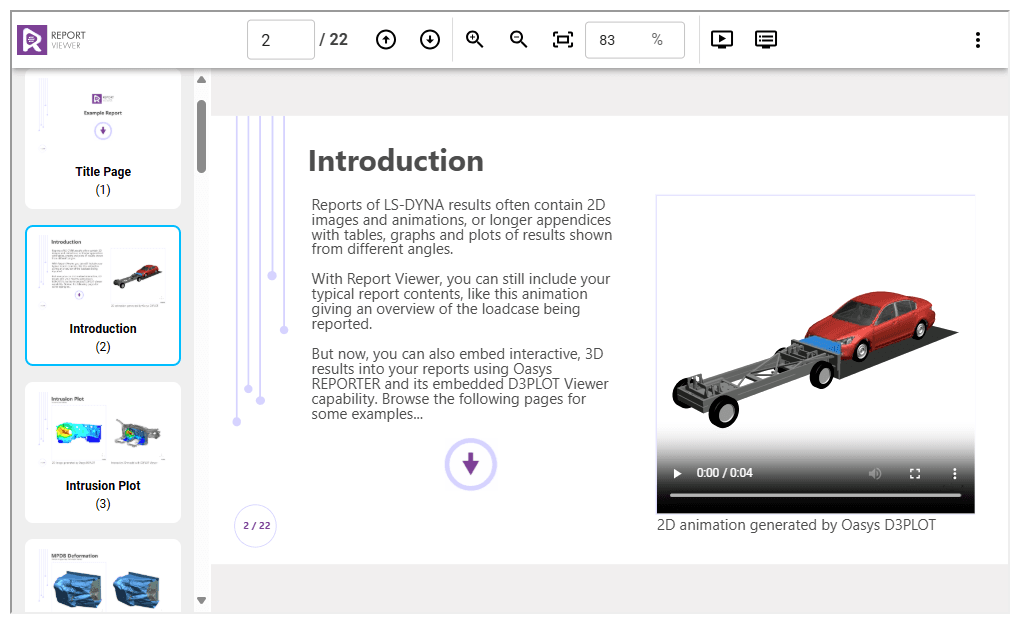This screenshot has width=1017, height=632.
Task: Fit the page to the window
Action: 563,40
